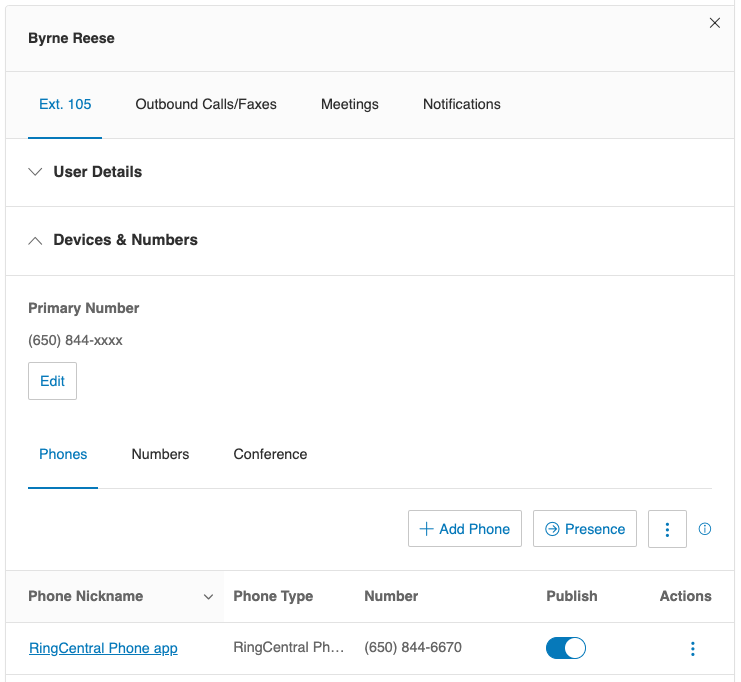Click the Add Phone button
Viewport: 741px width, 682px height.
(x=465, y=529)
